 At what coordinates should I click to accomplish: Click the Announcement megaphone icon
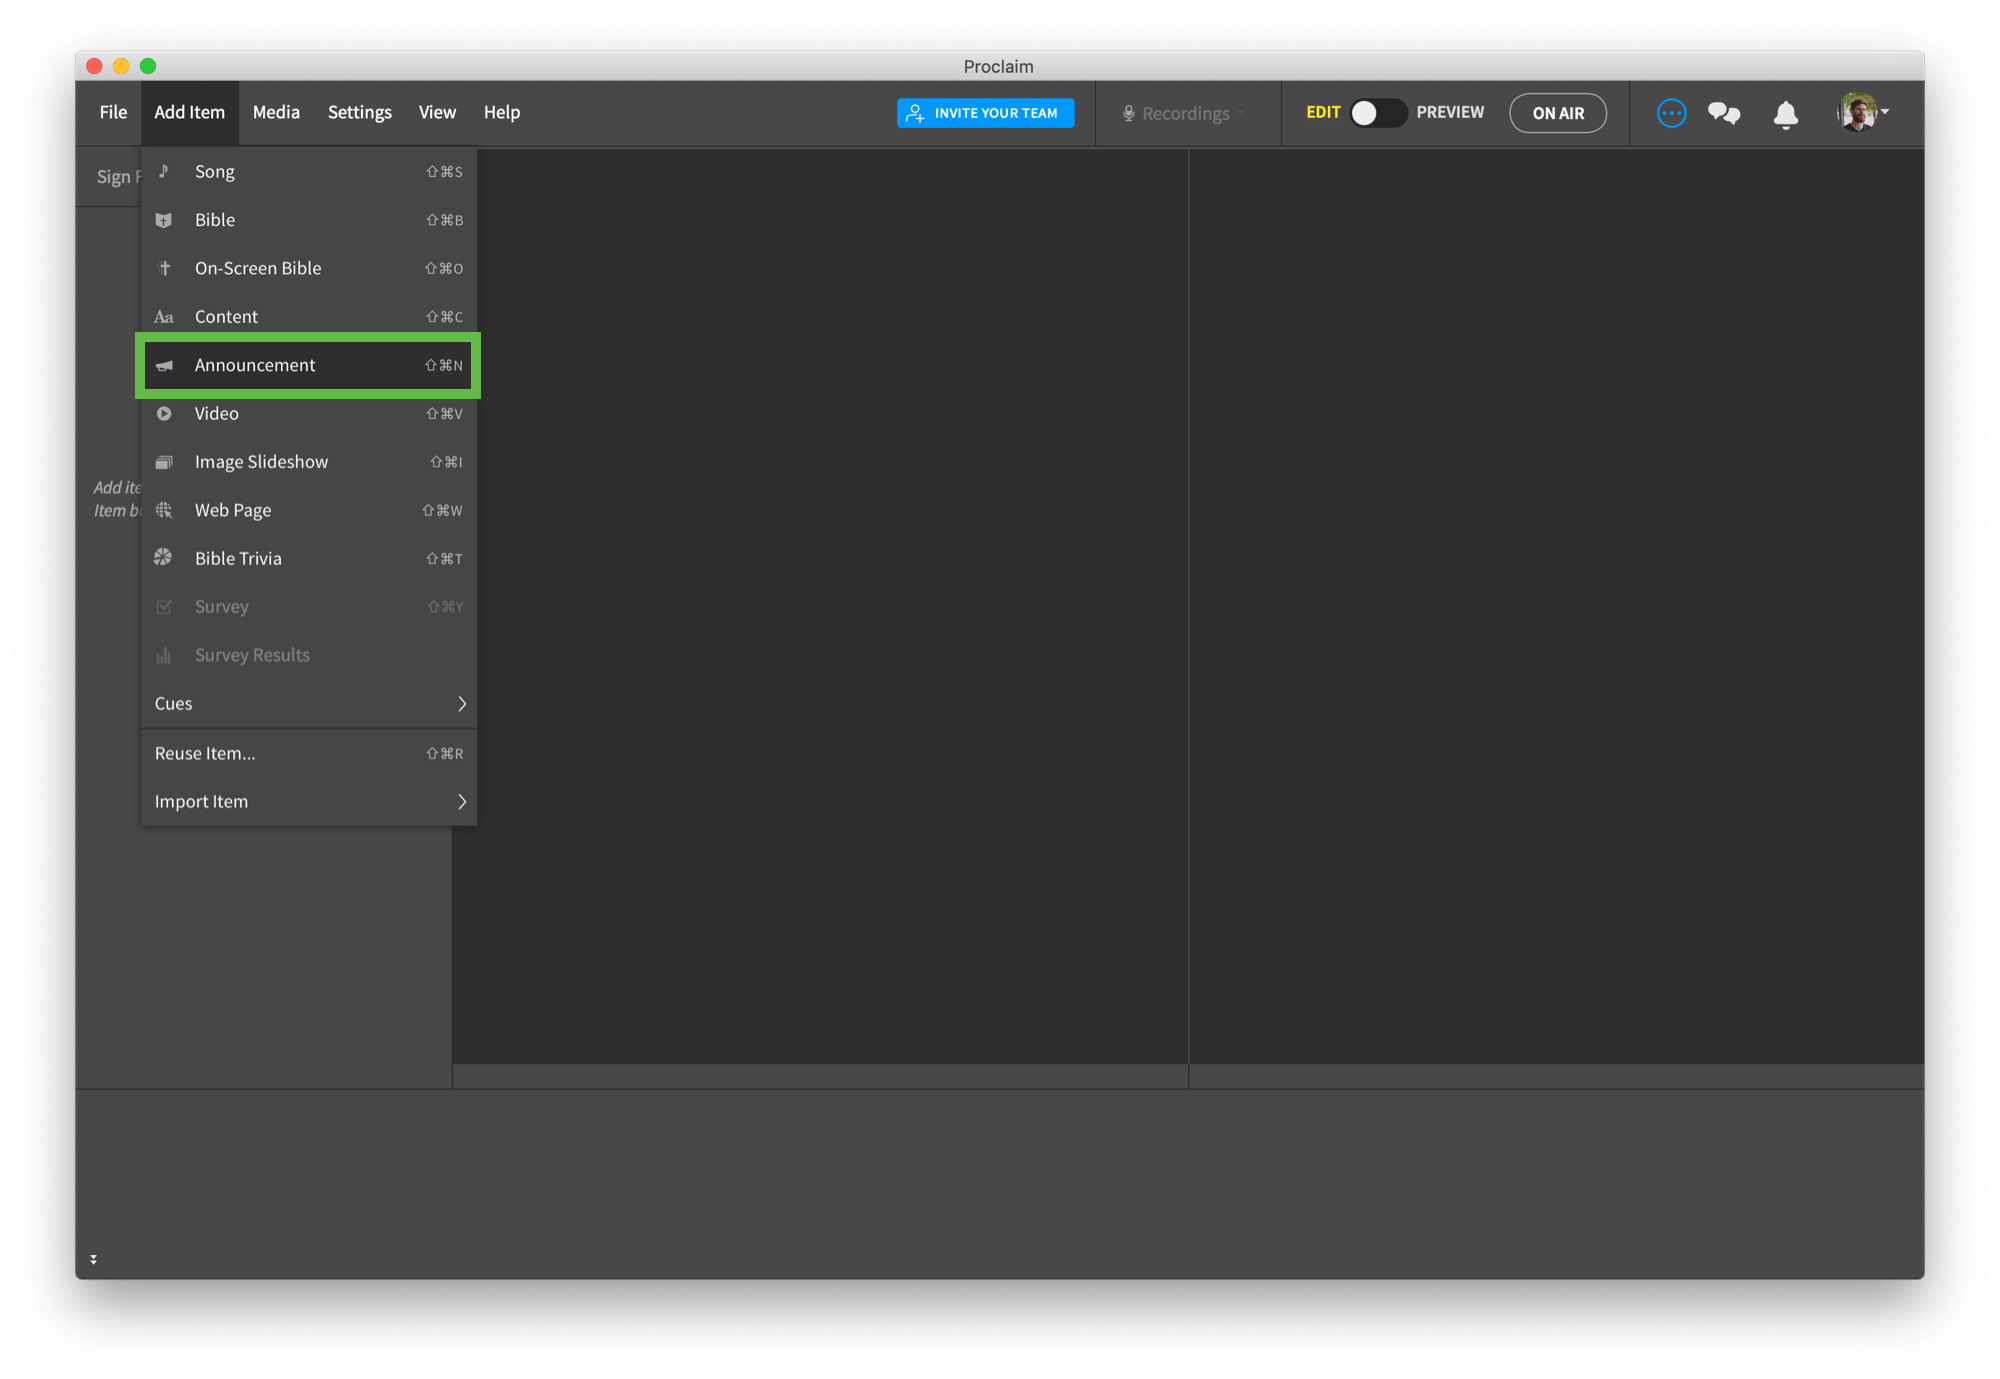165,365
